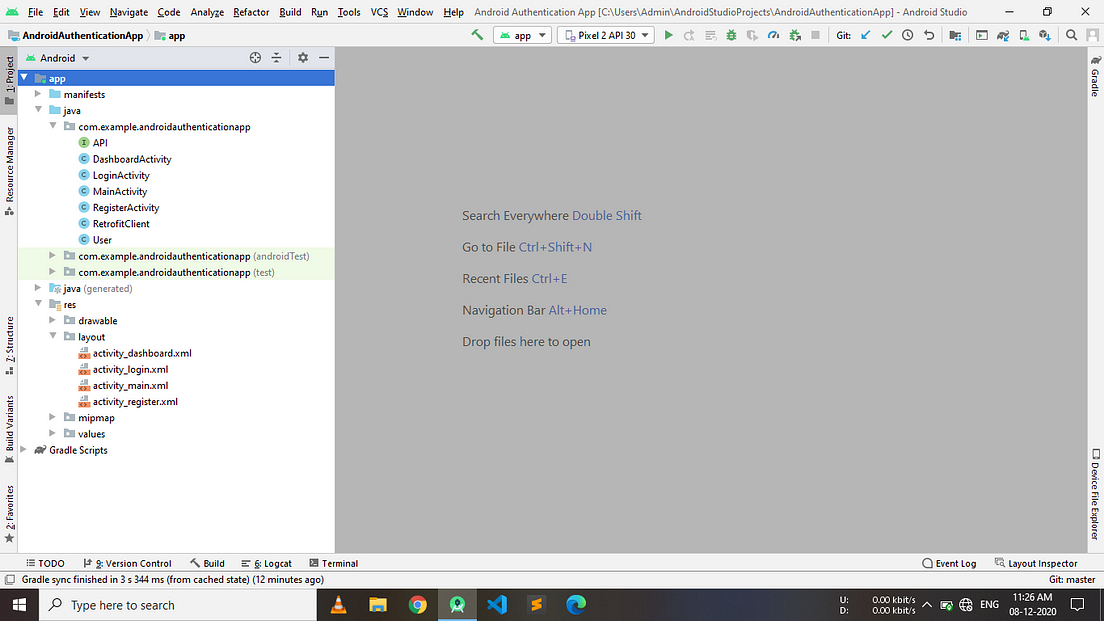This screenshot has width=1104, height=621.
Task: Open the Tools menu
Action: pyautogui.click(x=349, y=12)
